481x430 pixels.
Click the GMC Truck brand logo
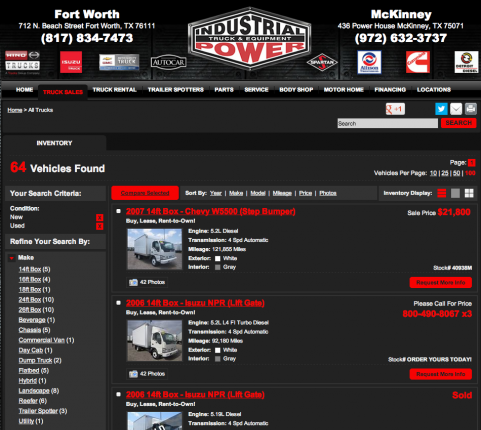[119, 62]
